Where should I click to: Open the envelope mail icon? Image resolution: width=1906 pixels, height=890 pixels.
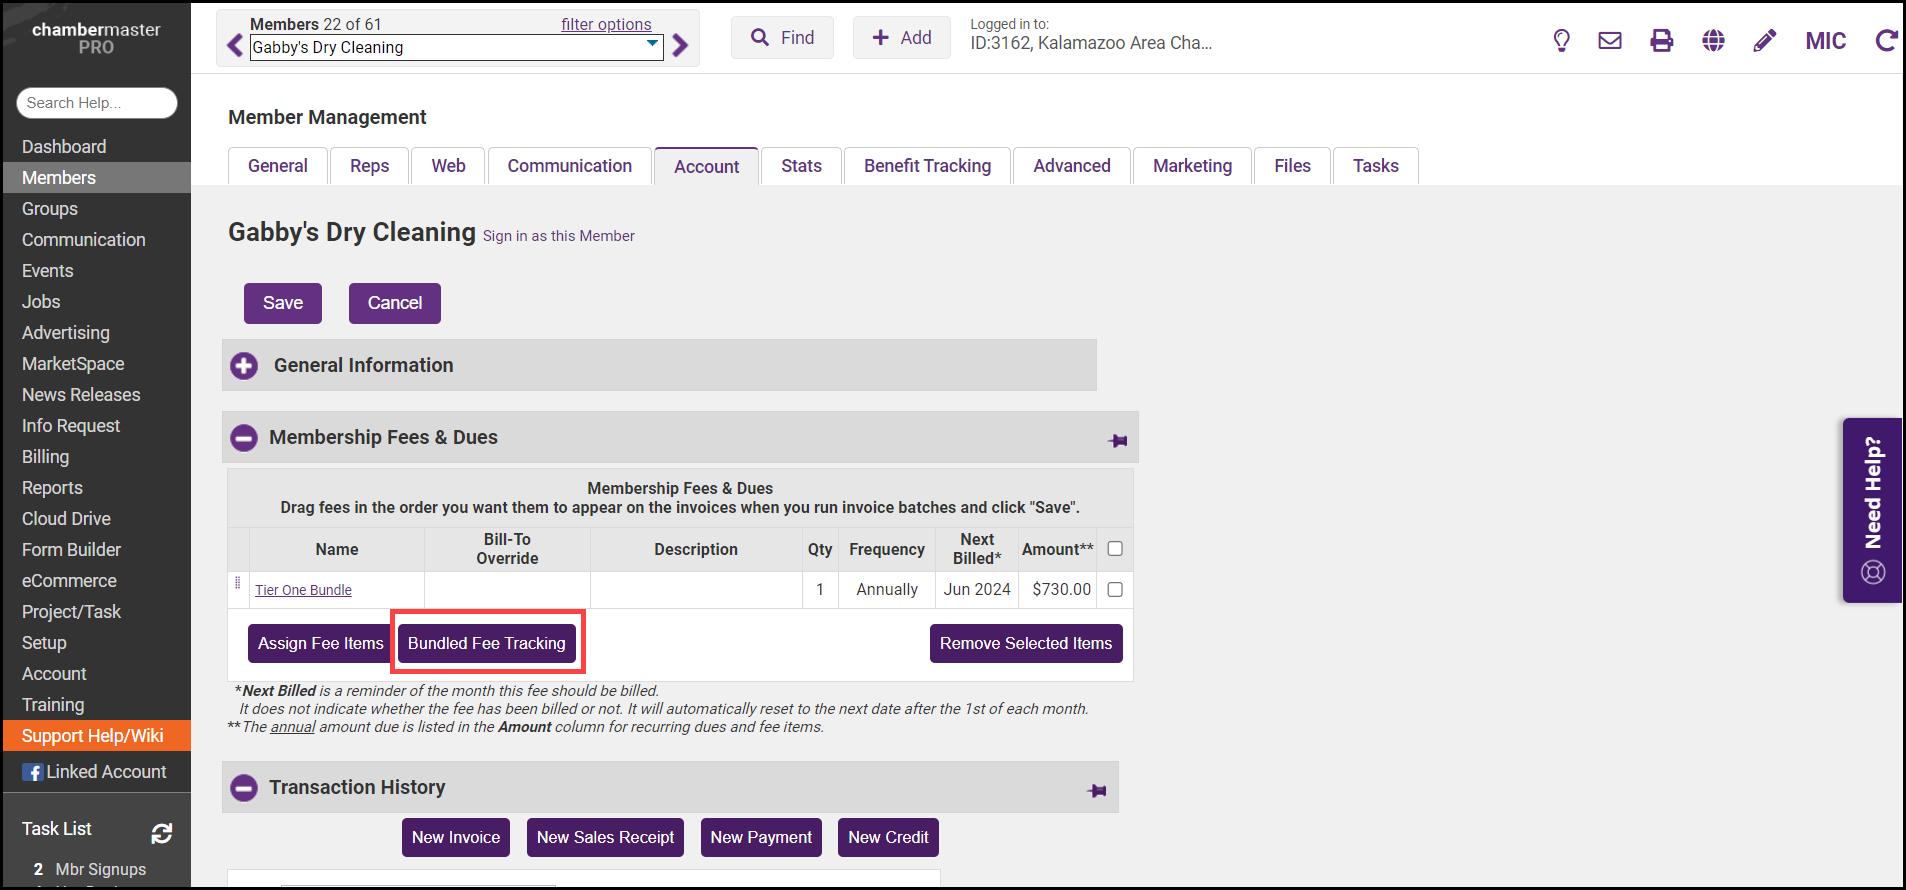pos(1610,41)
